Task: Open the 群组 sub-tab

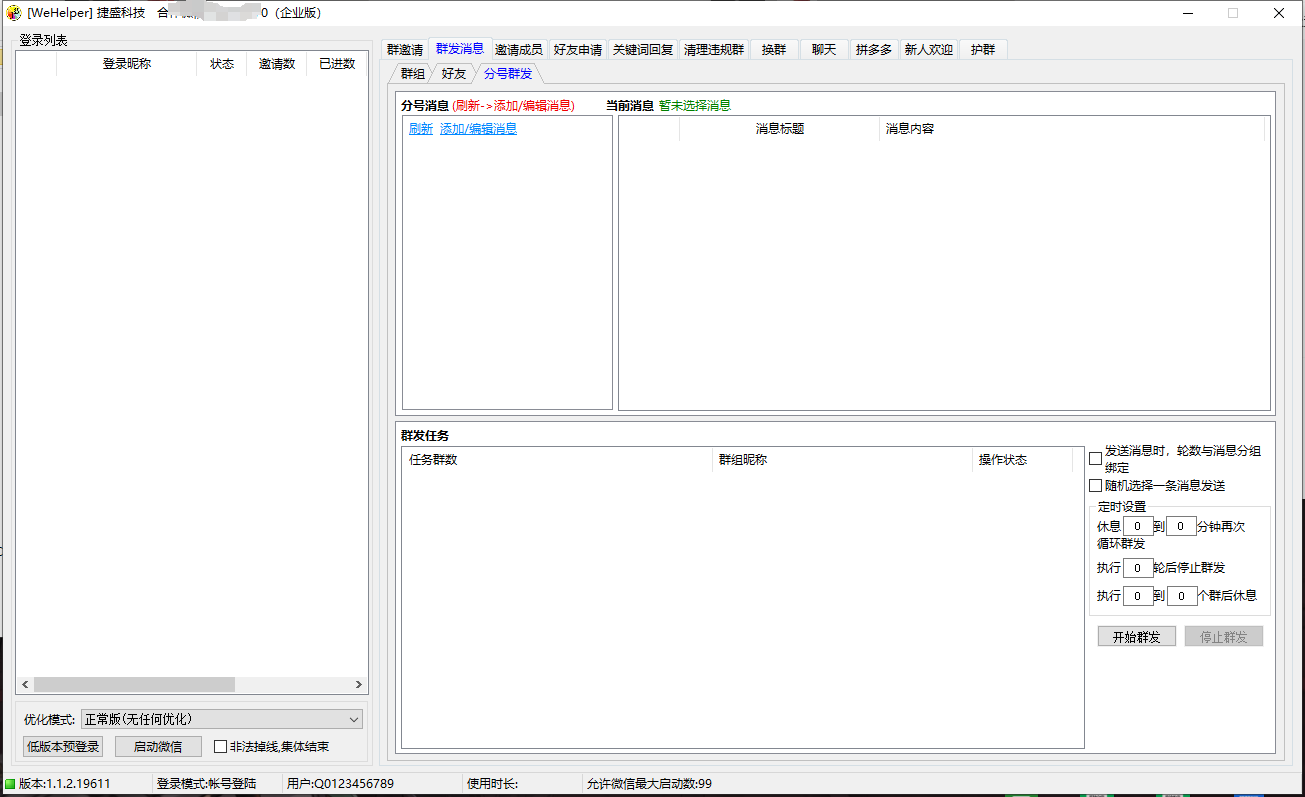Action: coord(413,74)
